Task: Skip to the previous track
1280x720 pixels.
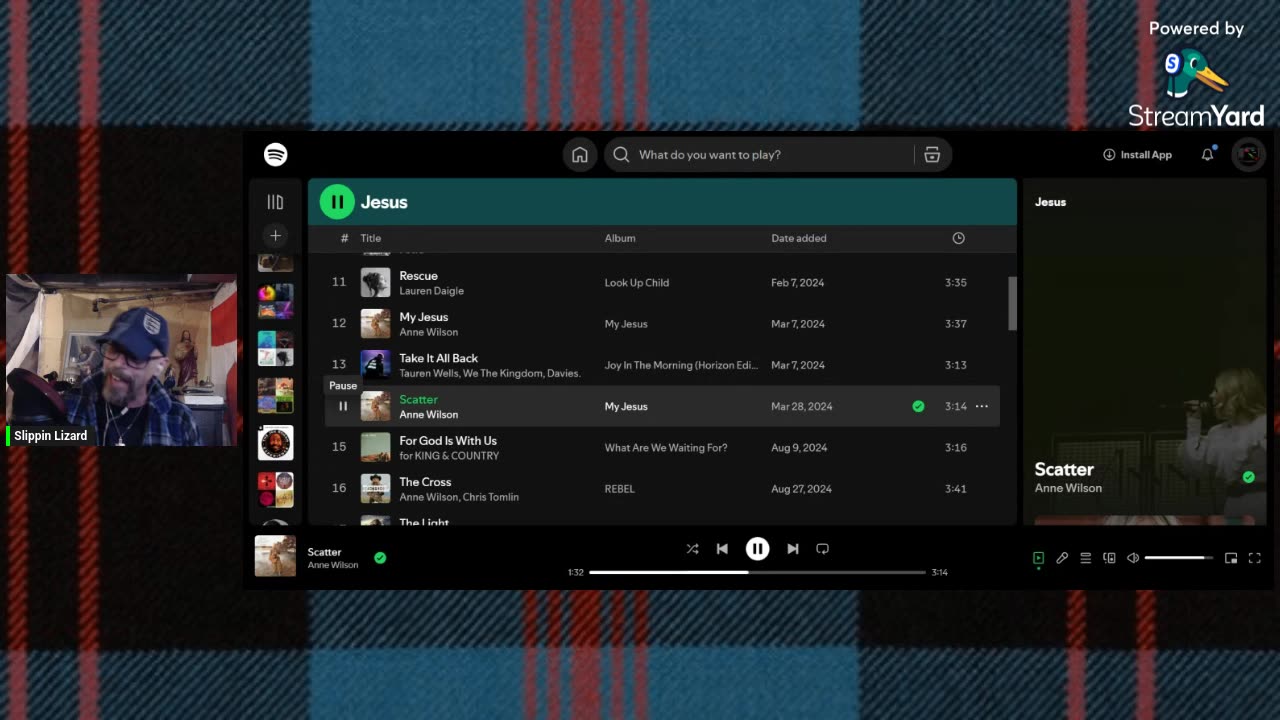Action: pos(722,549)
